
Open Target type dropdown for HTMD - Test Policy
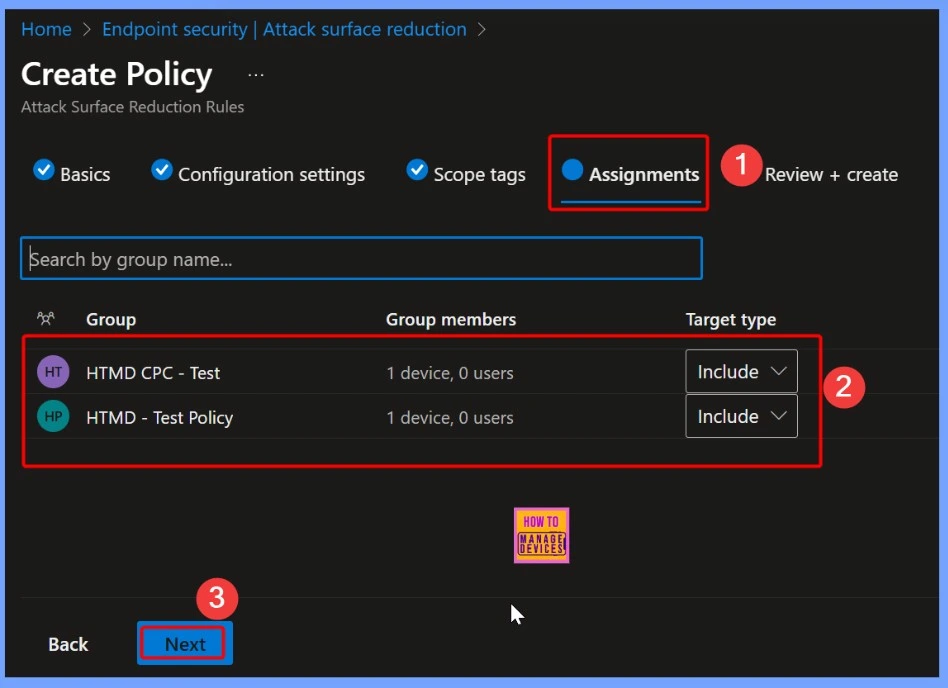point(741,417)
